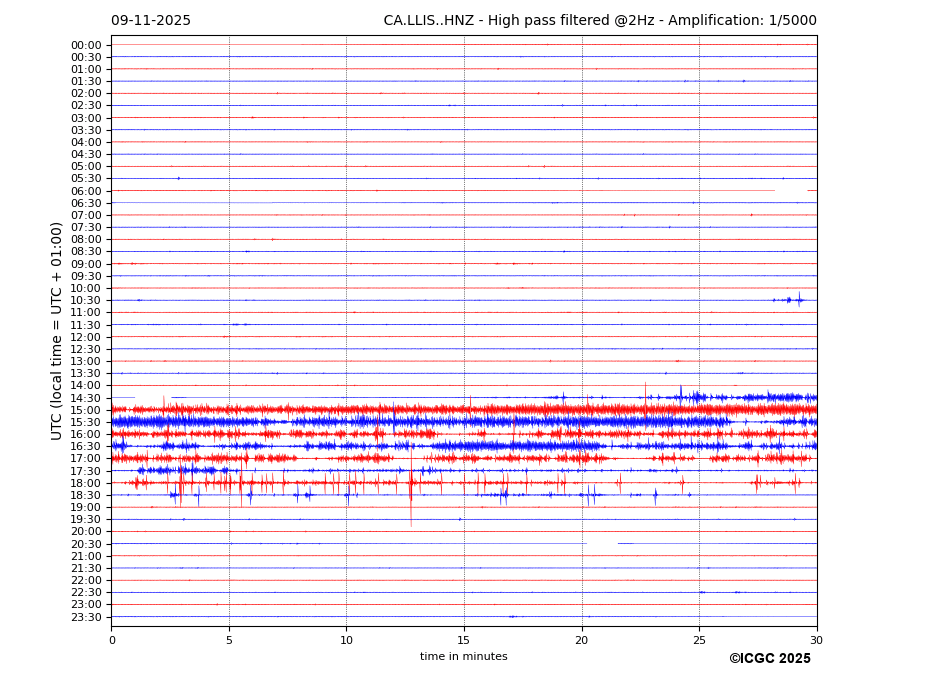Click the seismic spike at end of 10:30 trace
927x696 pixels.
click(x=798, y=298)
